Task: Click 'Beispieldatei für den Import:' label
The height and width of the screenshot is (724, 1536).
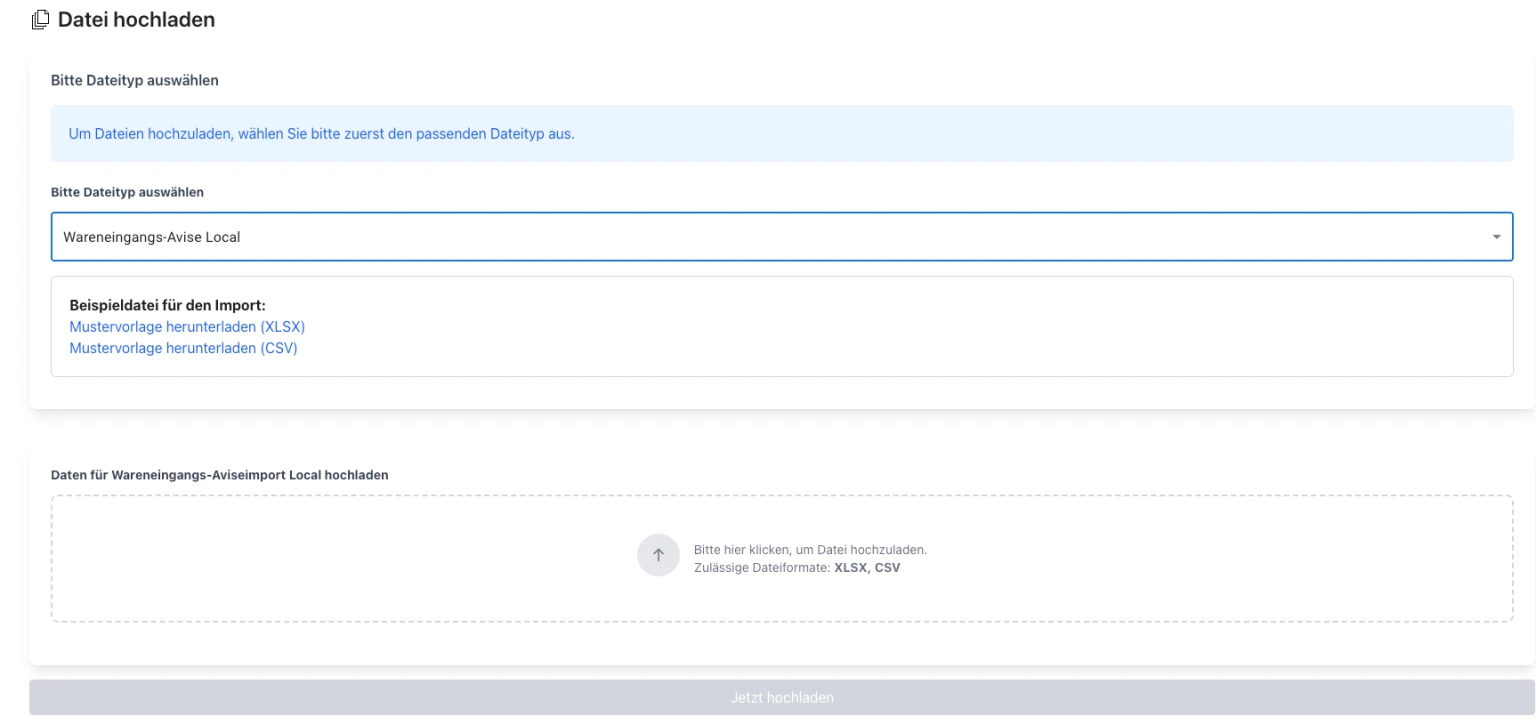Action: coord(168,305)
